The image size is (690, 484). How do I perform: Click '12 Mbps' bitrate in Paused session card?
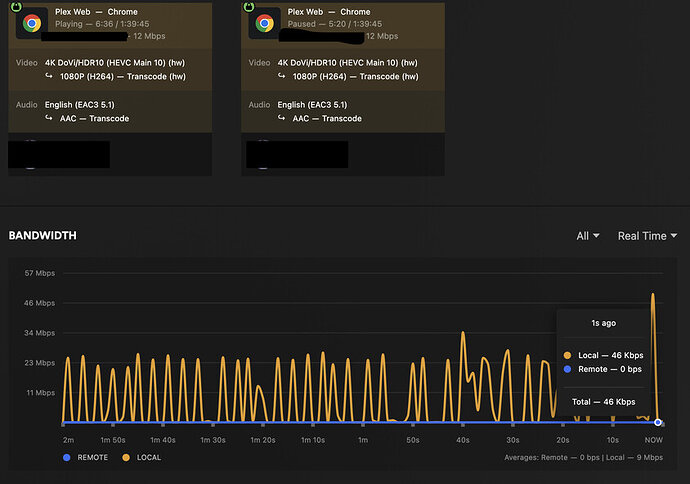[382, 36]
